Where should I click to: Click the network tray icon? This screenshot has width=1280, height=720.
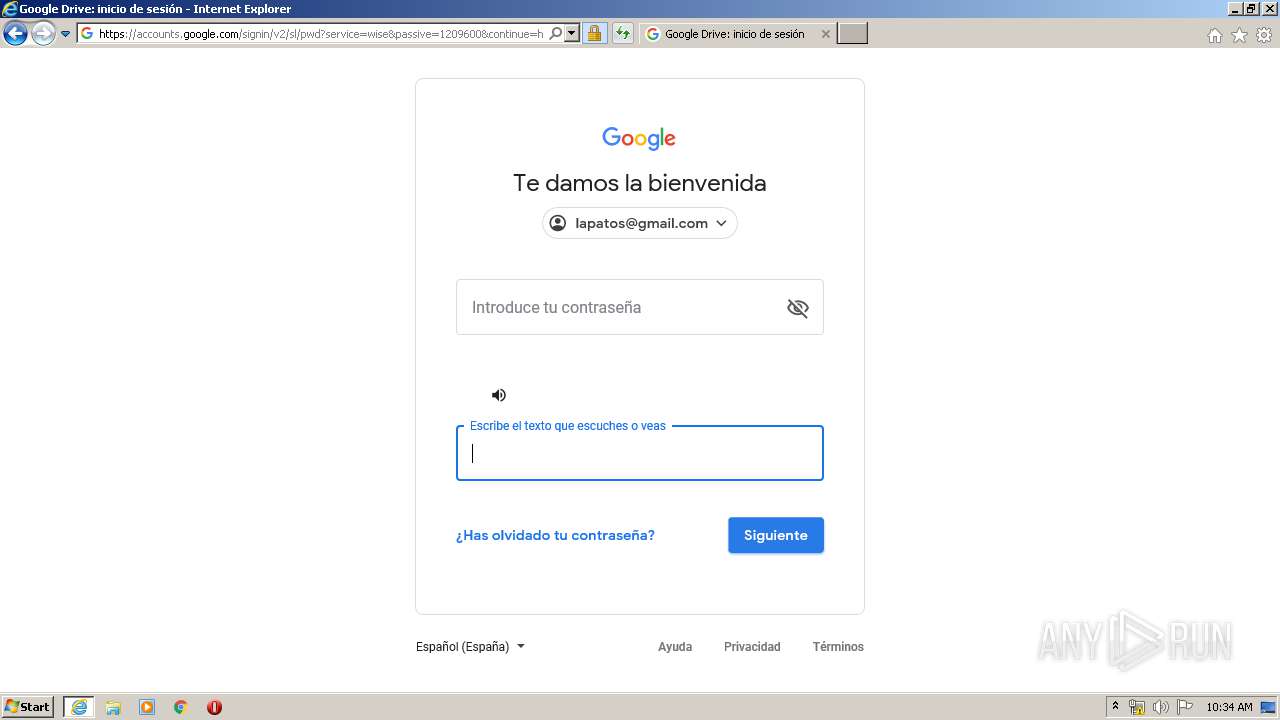click(x=1137, y=707)
